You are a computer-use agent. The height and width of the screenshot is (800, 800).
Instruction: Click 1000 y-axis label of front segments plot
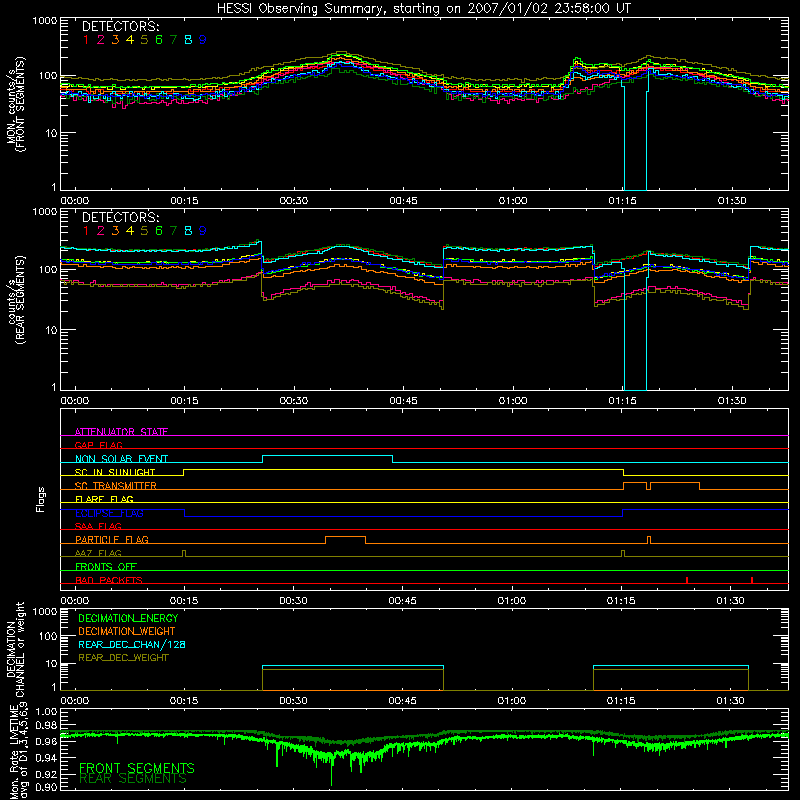(45, 21)
